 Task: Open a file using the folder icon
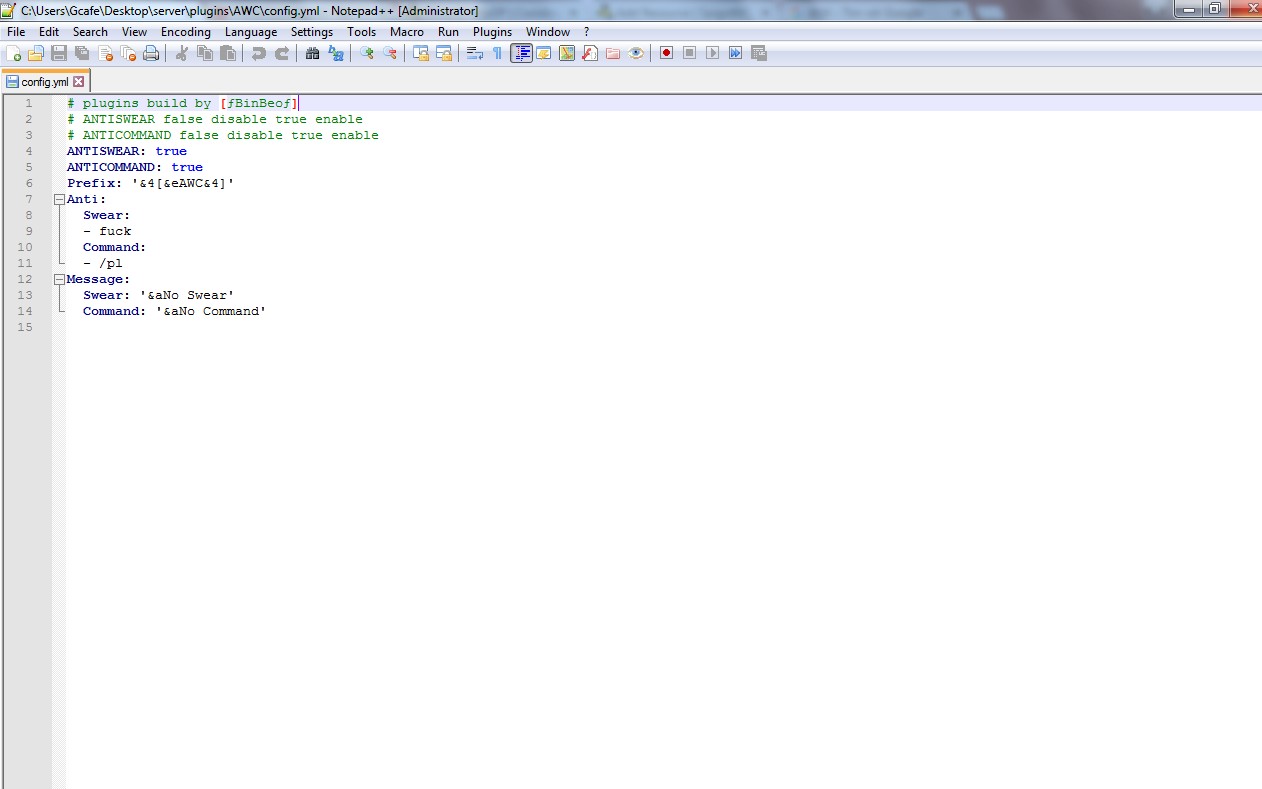coord(36,53)
